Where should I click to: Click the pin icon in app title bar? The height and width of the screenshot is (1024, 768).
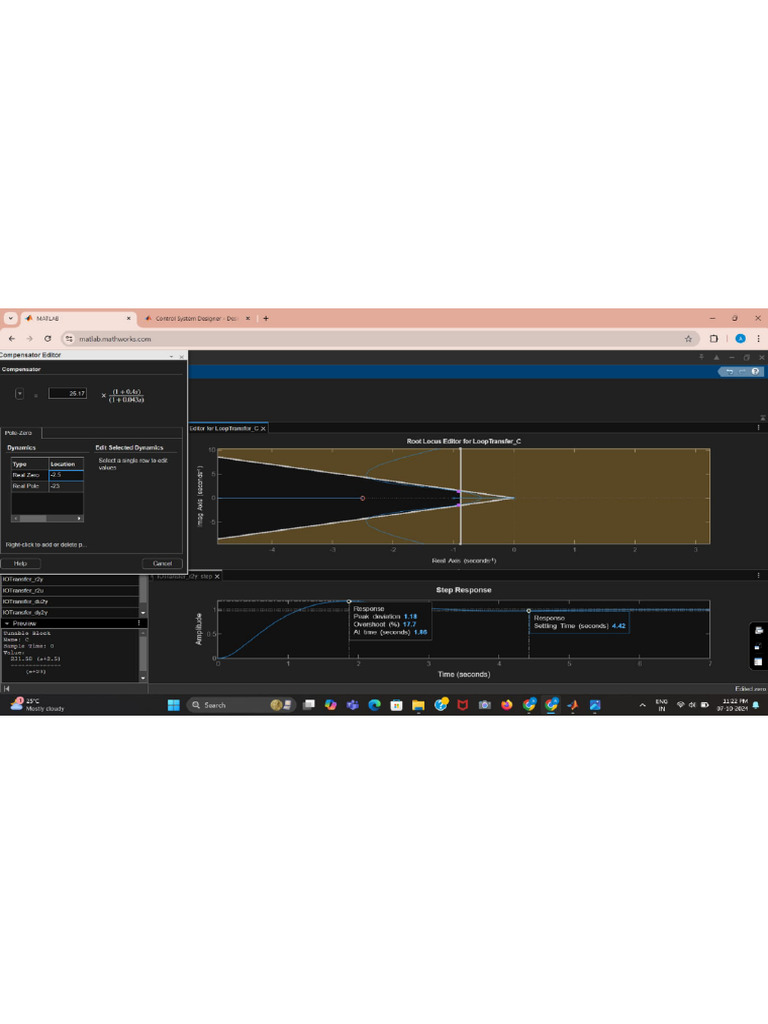pyautogui.click(x=701, y=357)
